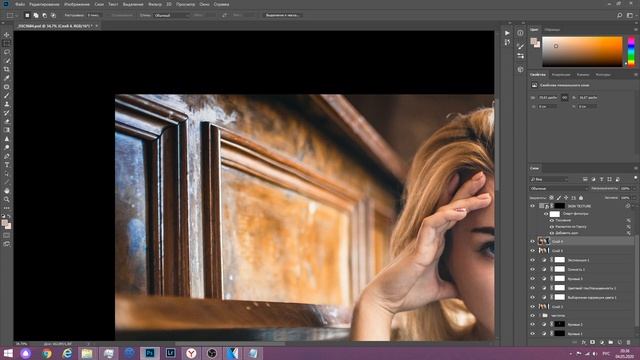Open the Layers panel menu
Image resolution: width=640 pixels, height=360 pixels.
[636, 168]
